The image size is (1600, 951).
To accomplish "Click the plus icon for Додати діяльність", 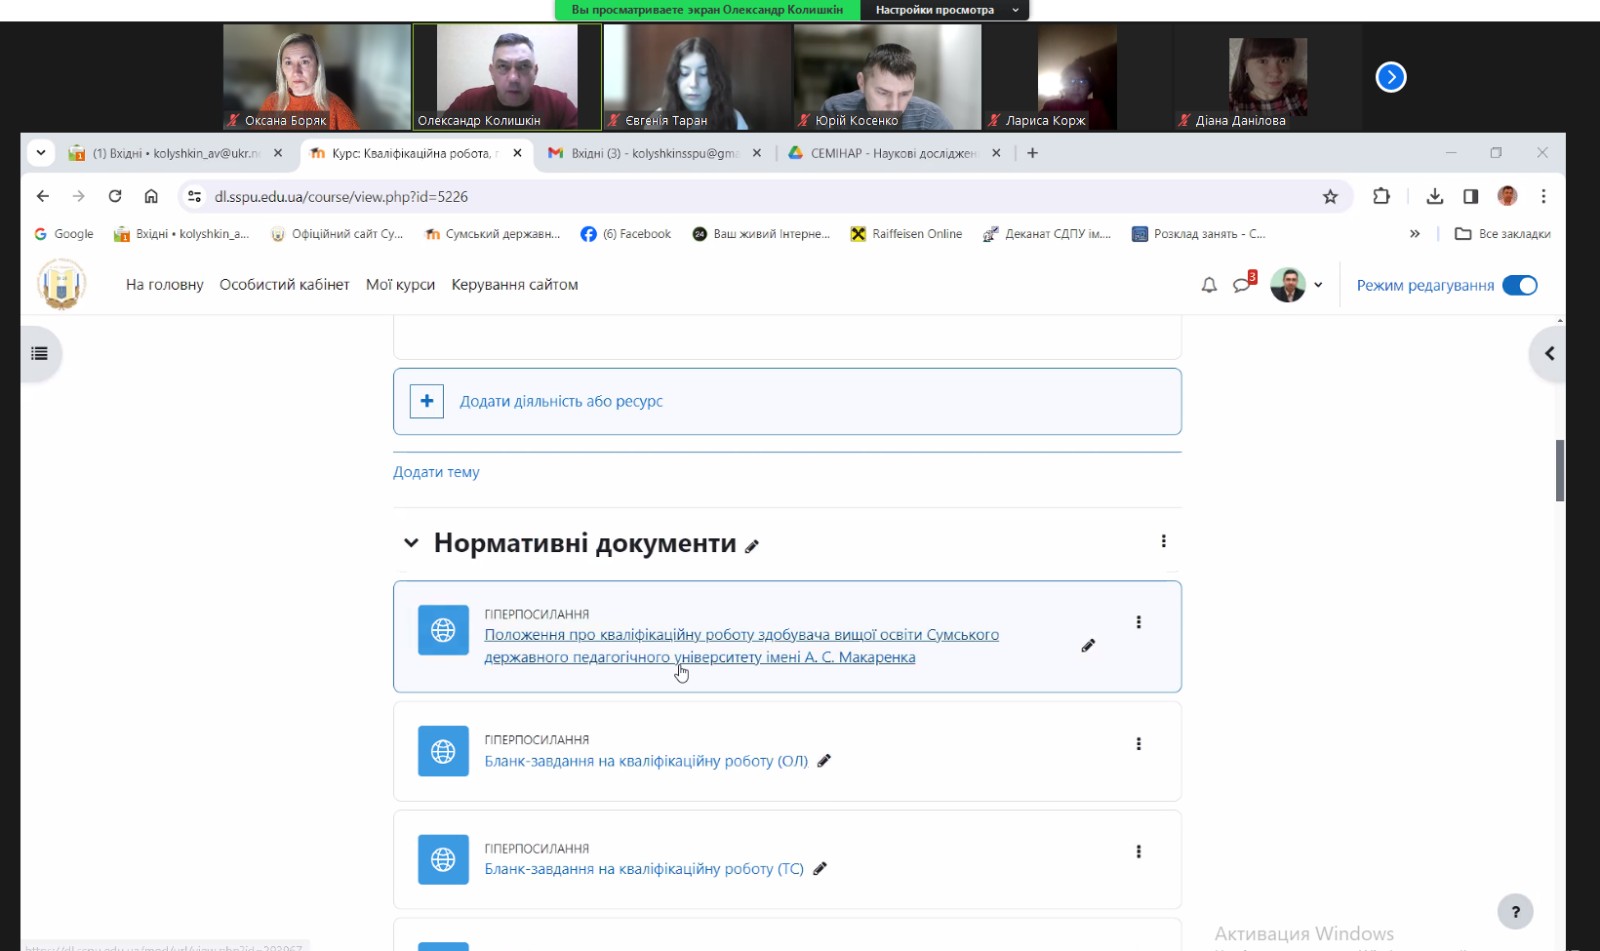I will coord(427,401).
